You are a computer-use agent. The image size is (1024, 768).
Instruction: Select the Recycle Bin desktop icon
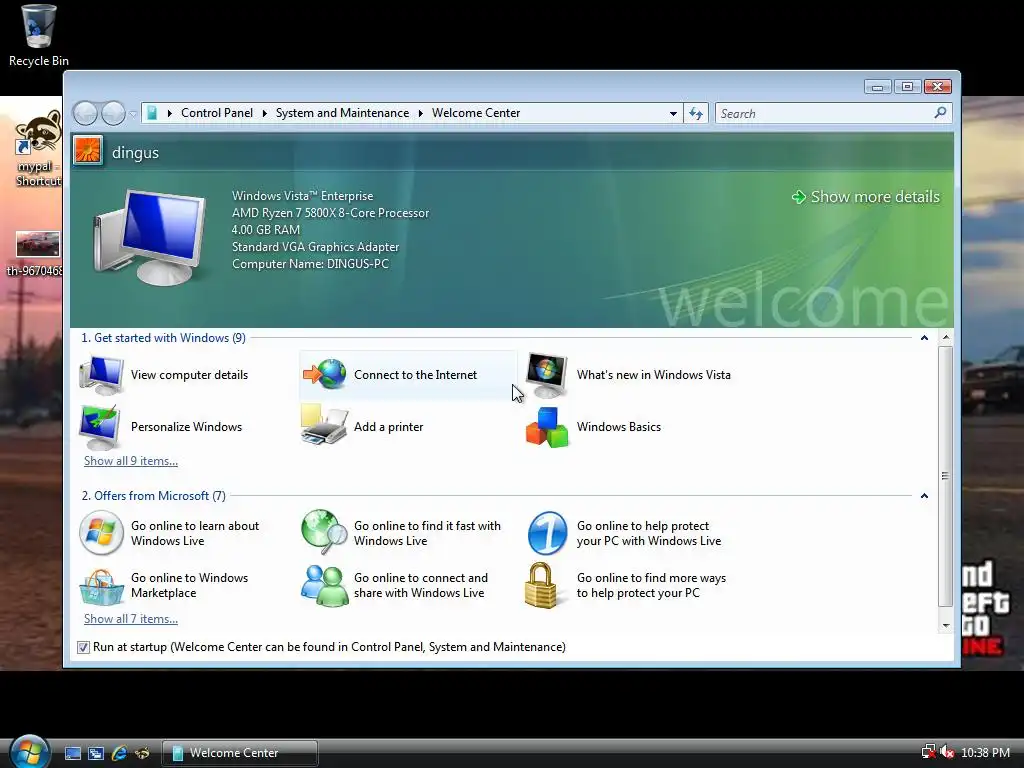coord(39,36)
